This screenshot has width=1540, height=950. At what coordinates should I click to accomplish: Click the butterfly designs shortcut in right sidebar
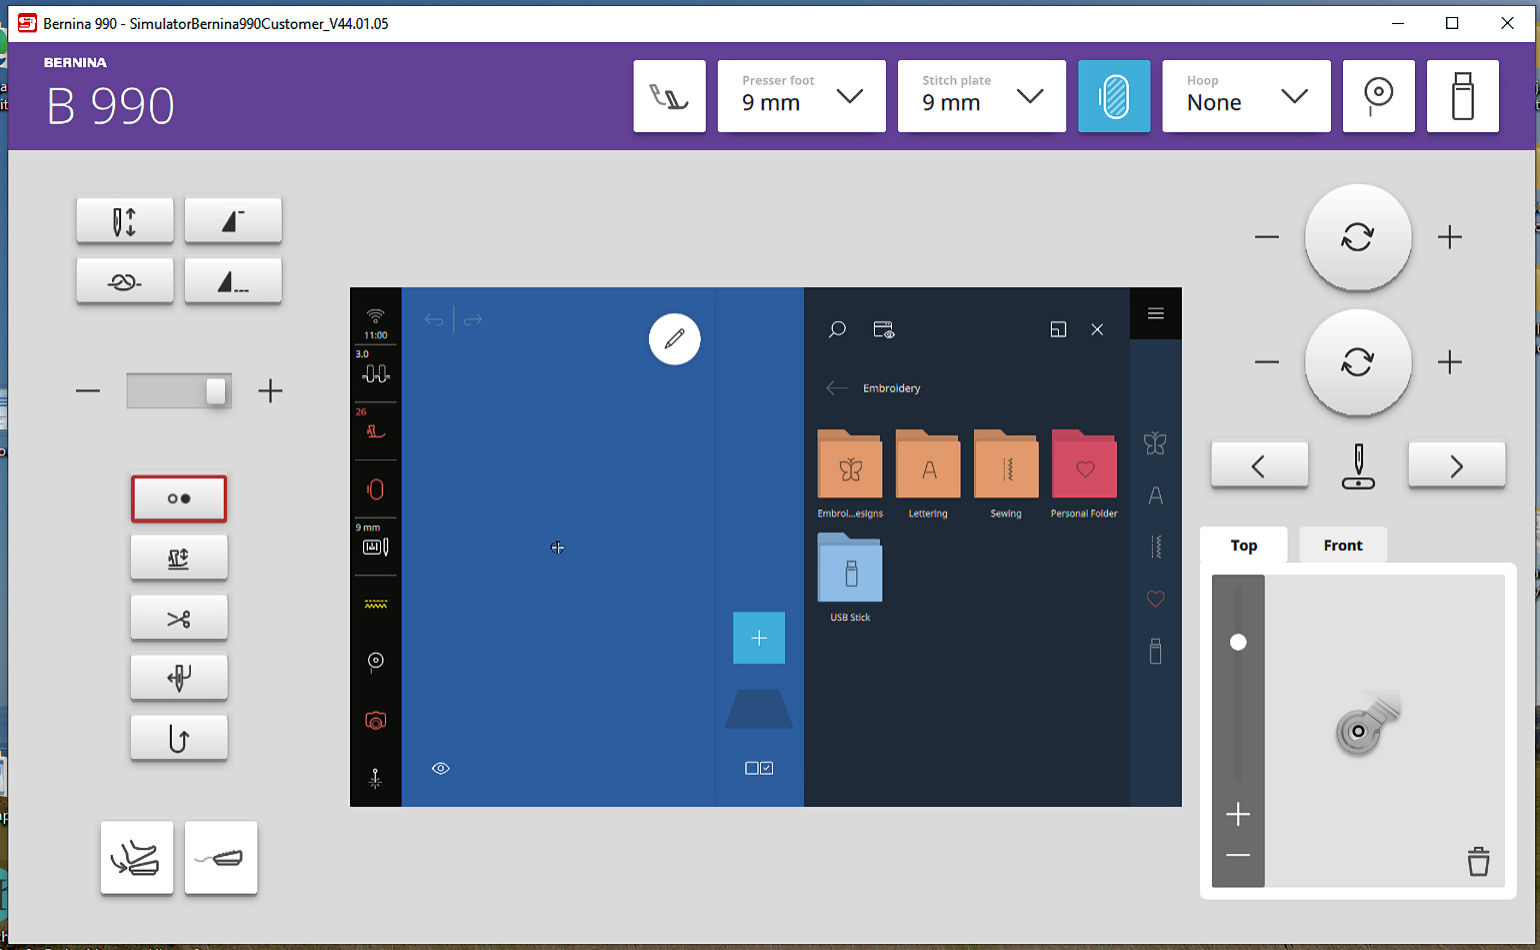(x=1155, y=442)
